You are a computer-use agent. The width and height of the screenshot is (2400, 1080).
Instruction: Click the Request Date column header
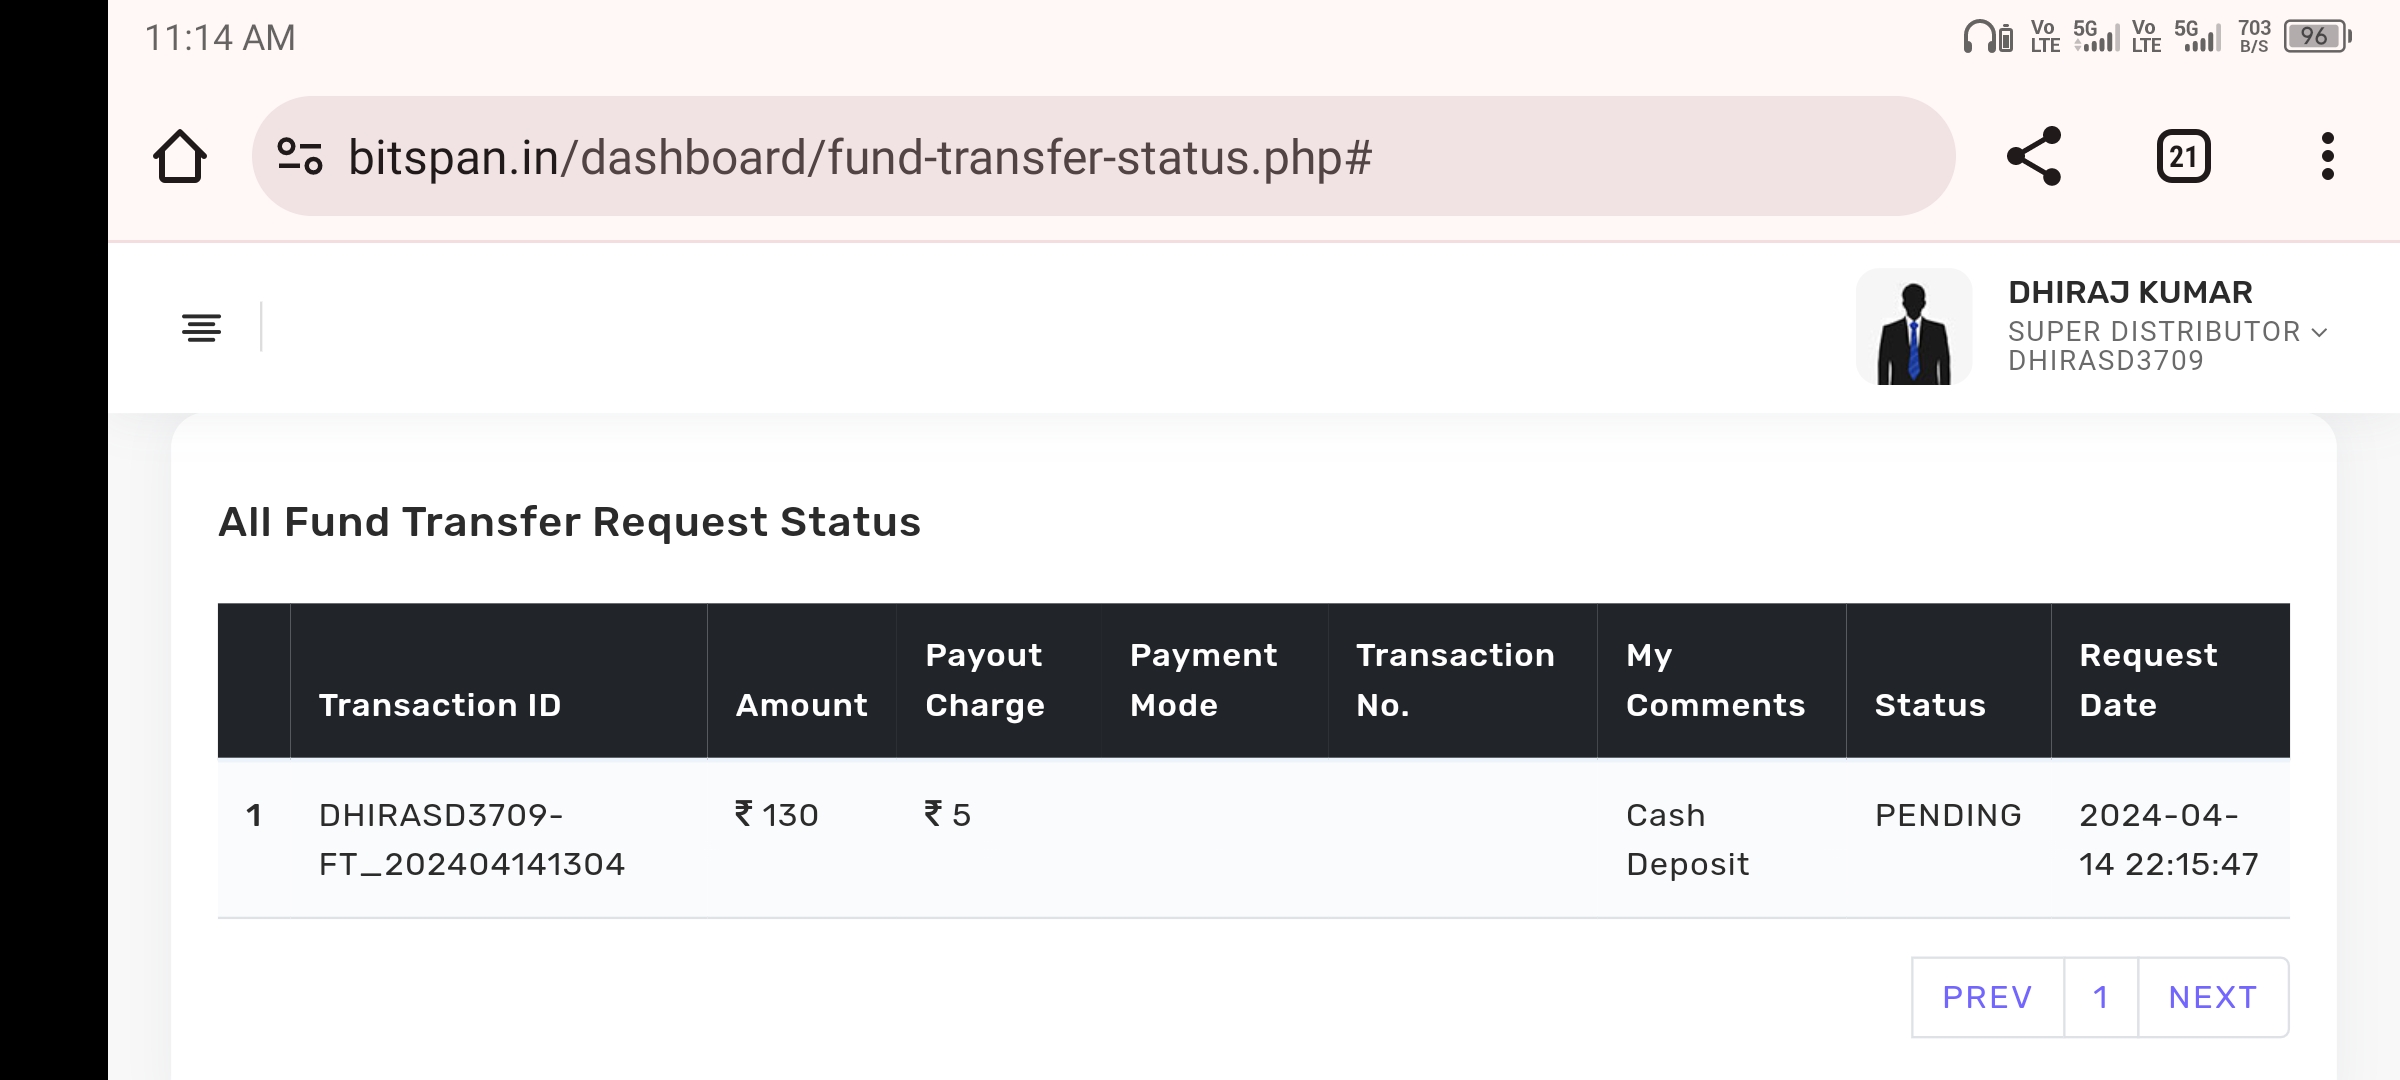(2148, 680)
